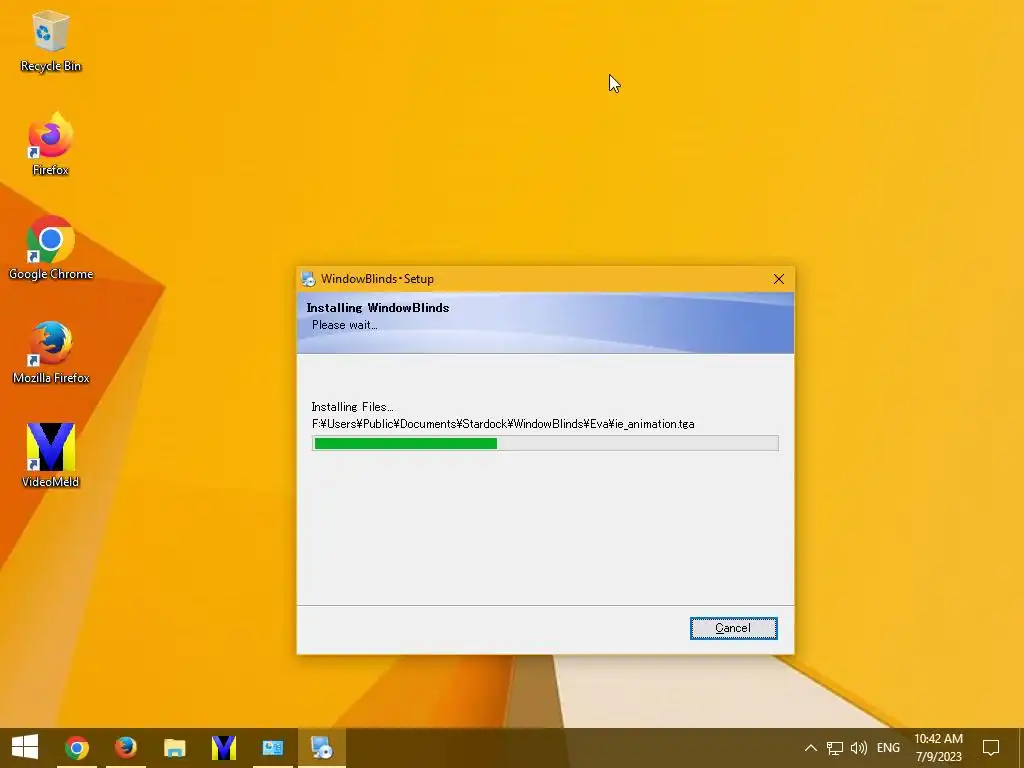
Task: Select the Firefox desktop shortcut
Action: 50,144
